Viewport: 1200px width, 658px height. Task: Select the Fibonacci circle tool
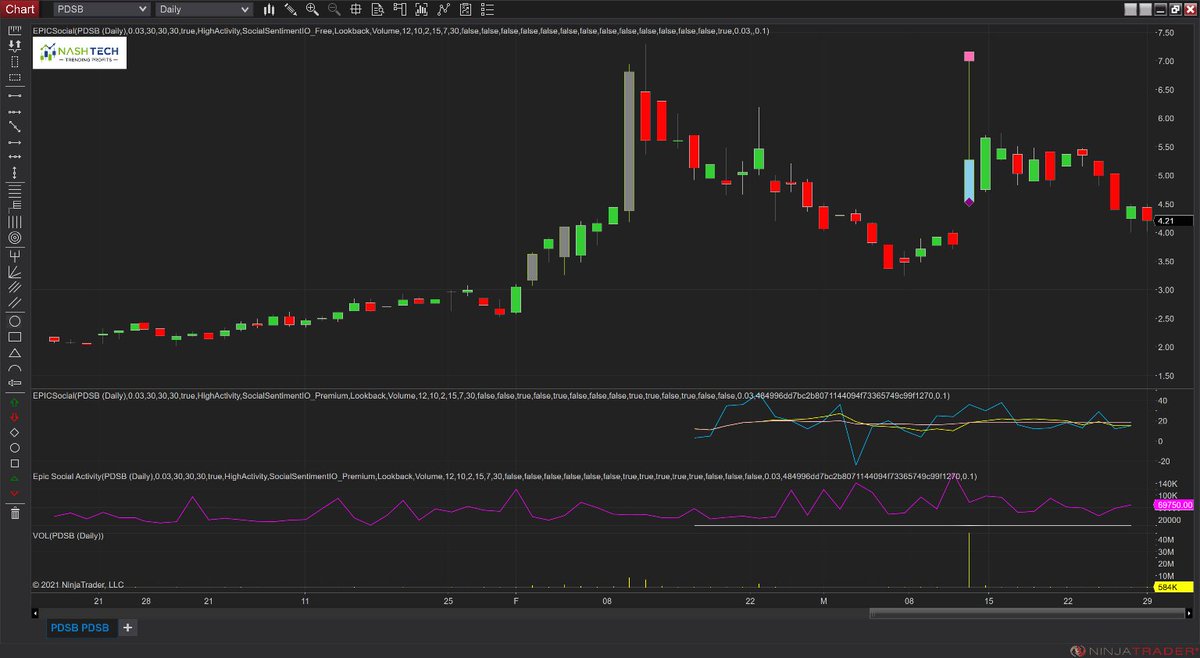tap(15, 237)
